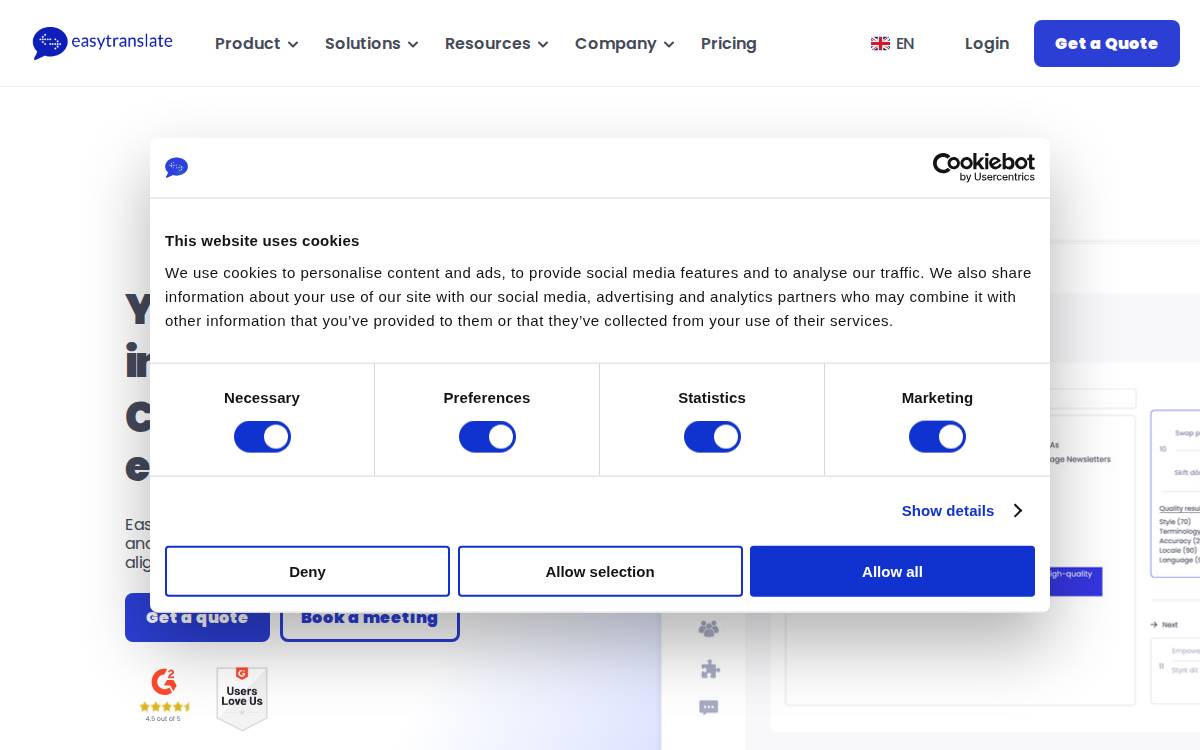The image size is (1200, 750).
Task: Click the easytranslate logo
Action: click(103, 43)
